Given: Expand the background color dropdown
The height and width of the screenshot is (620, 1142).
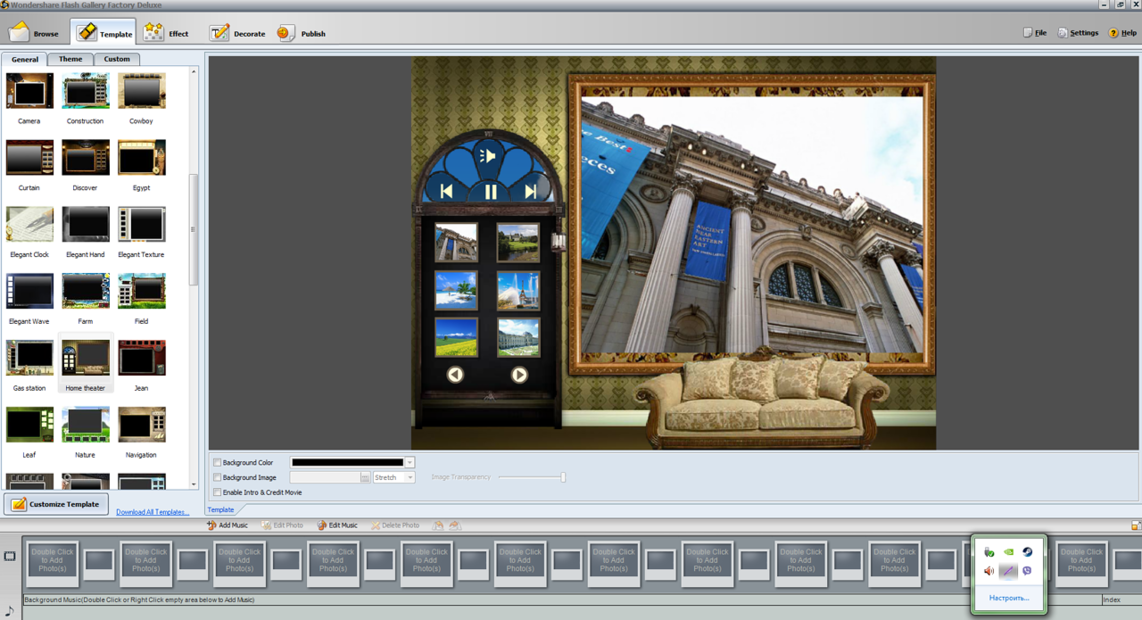Looking at the screenshot, I should click(409, 463).
